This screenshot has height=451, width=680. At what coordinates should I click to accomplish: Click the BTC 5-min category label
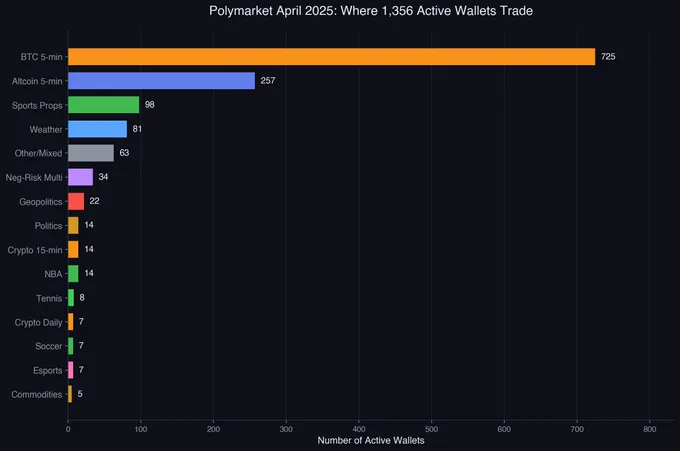pyautogui.click(x=42, y=57)
